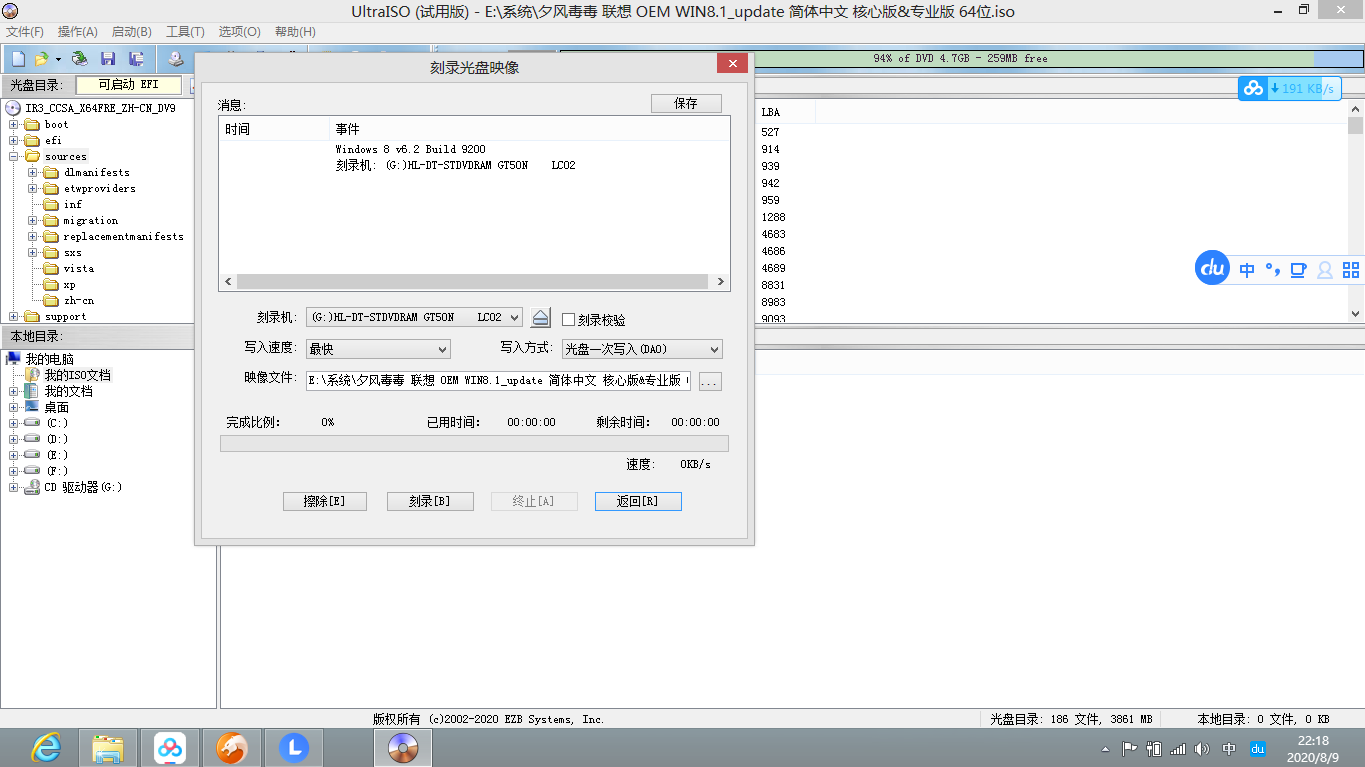Expand the CD 驱动器(G:) node
This screenshot has width=1365, height=767.
point(14,487)
